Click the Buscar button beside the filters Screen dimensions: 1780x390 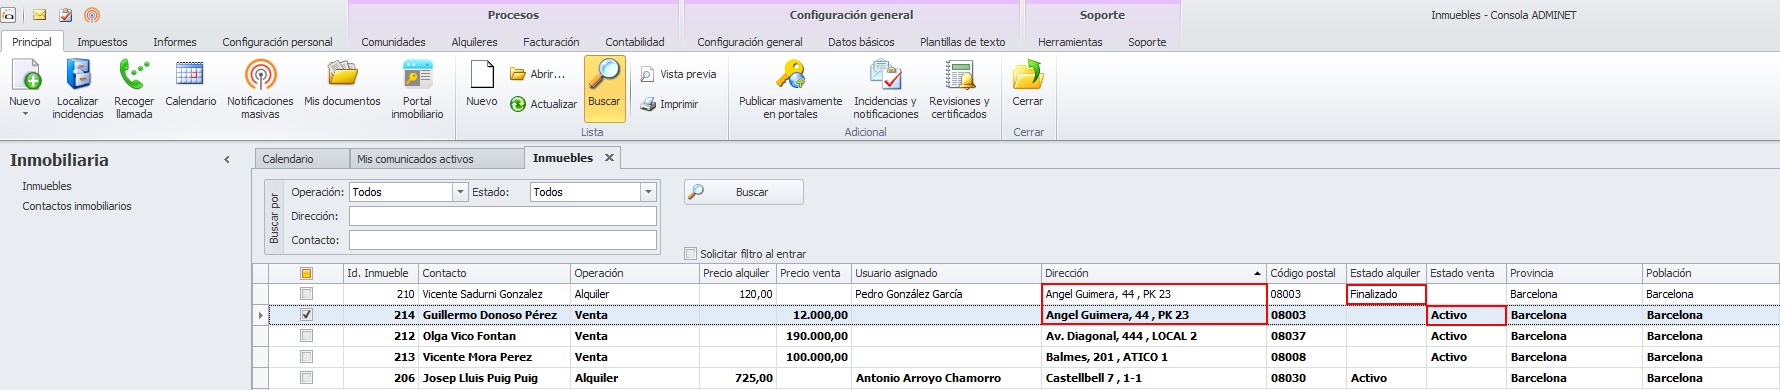(744, 192)
